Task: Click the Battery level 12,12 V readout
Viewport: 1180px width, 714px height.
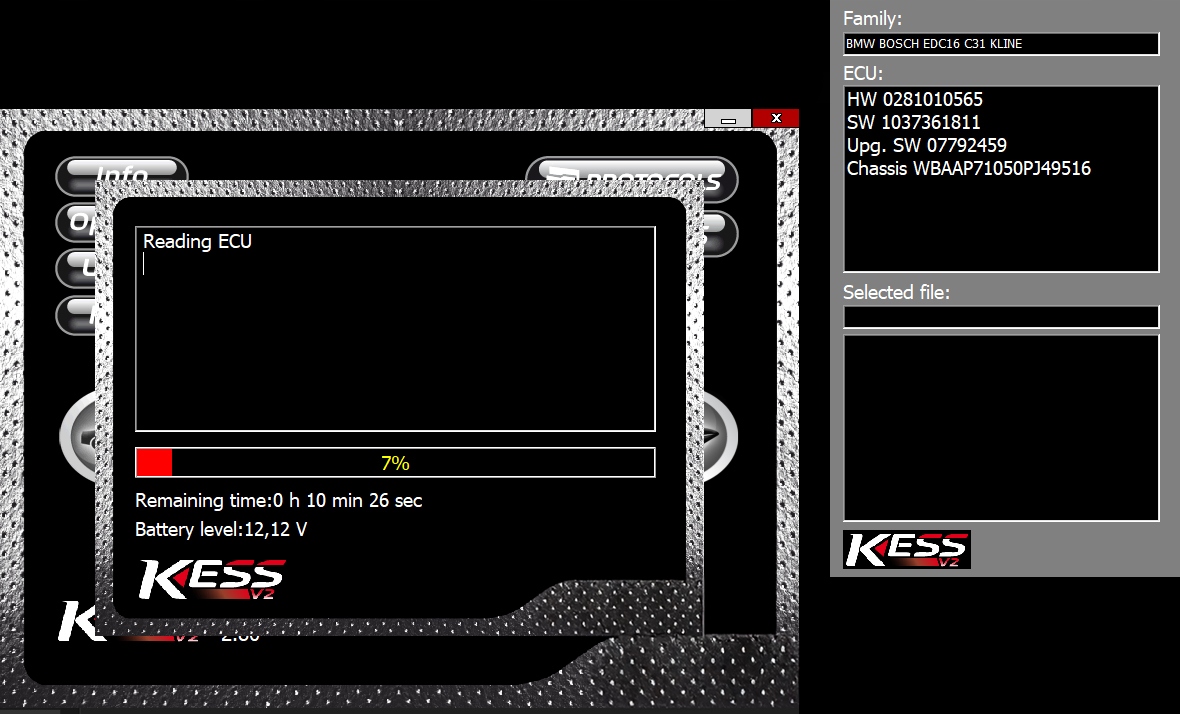Action: pos(221,530)
